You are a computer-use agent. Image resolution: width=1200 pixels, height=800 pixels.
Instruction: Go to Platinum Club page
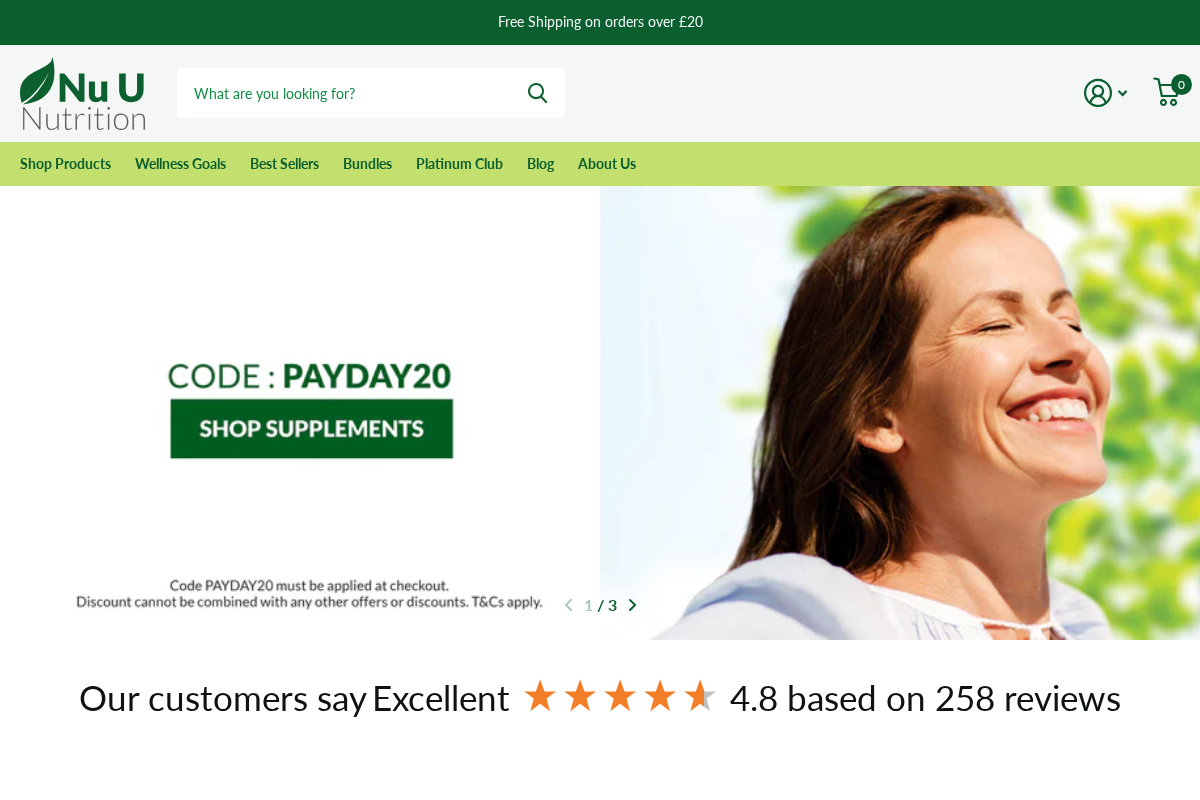pos(459,164)
